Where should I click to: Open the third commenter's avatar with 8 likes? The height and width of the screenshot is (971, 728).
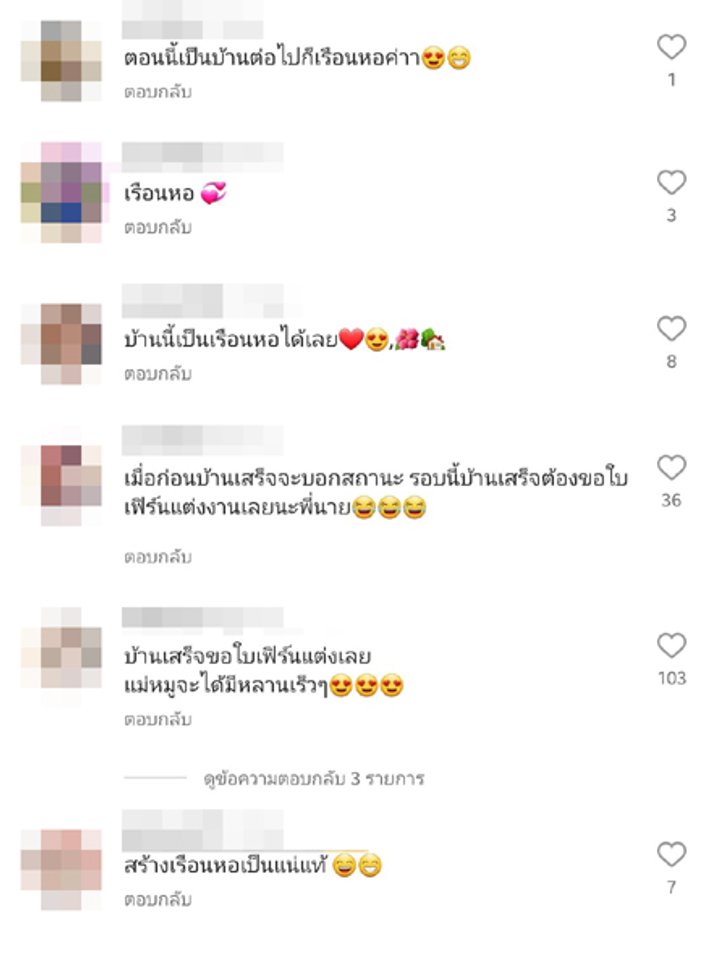click(x=61, y=344)
